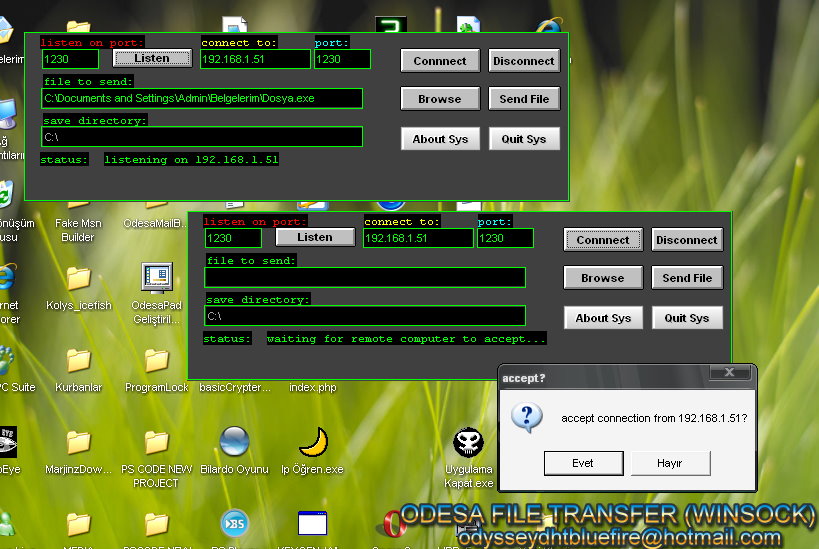Screen dimensions: 819x549
Task: Open the Bilardo Oyunu desktop icon
Action: [x=234, y=442]
